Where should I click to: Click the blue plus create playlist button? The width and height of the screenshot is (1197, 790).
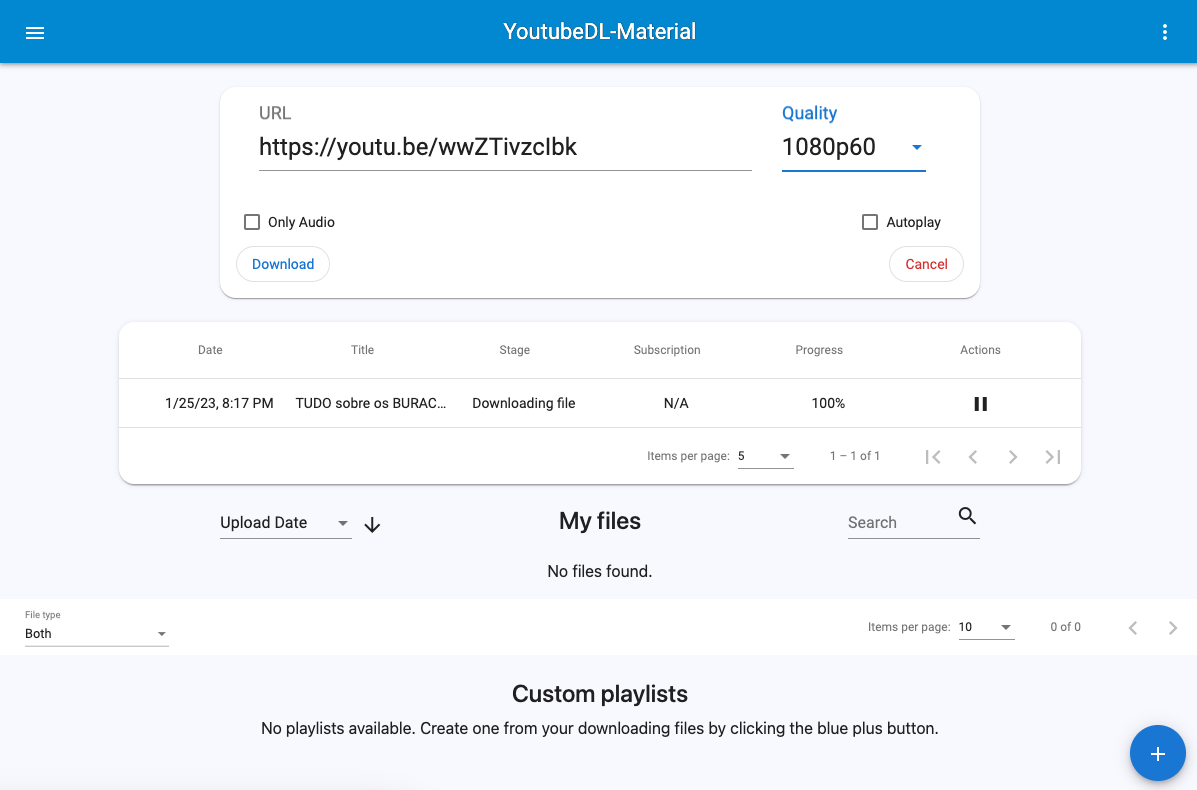tap(1157, 753)
